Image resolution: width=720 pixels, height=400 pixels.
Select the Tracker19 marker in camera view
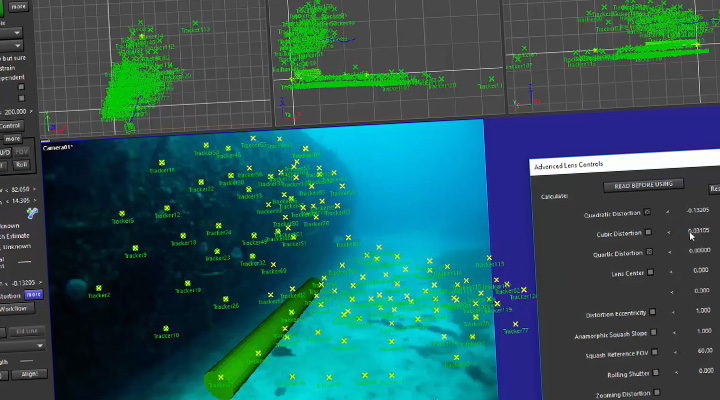click(187, 283)
